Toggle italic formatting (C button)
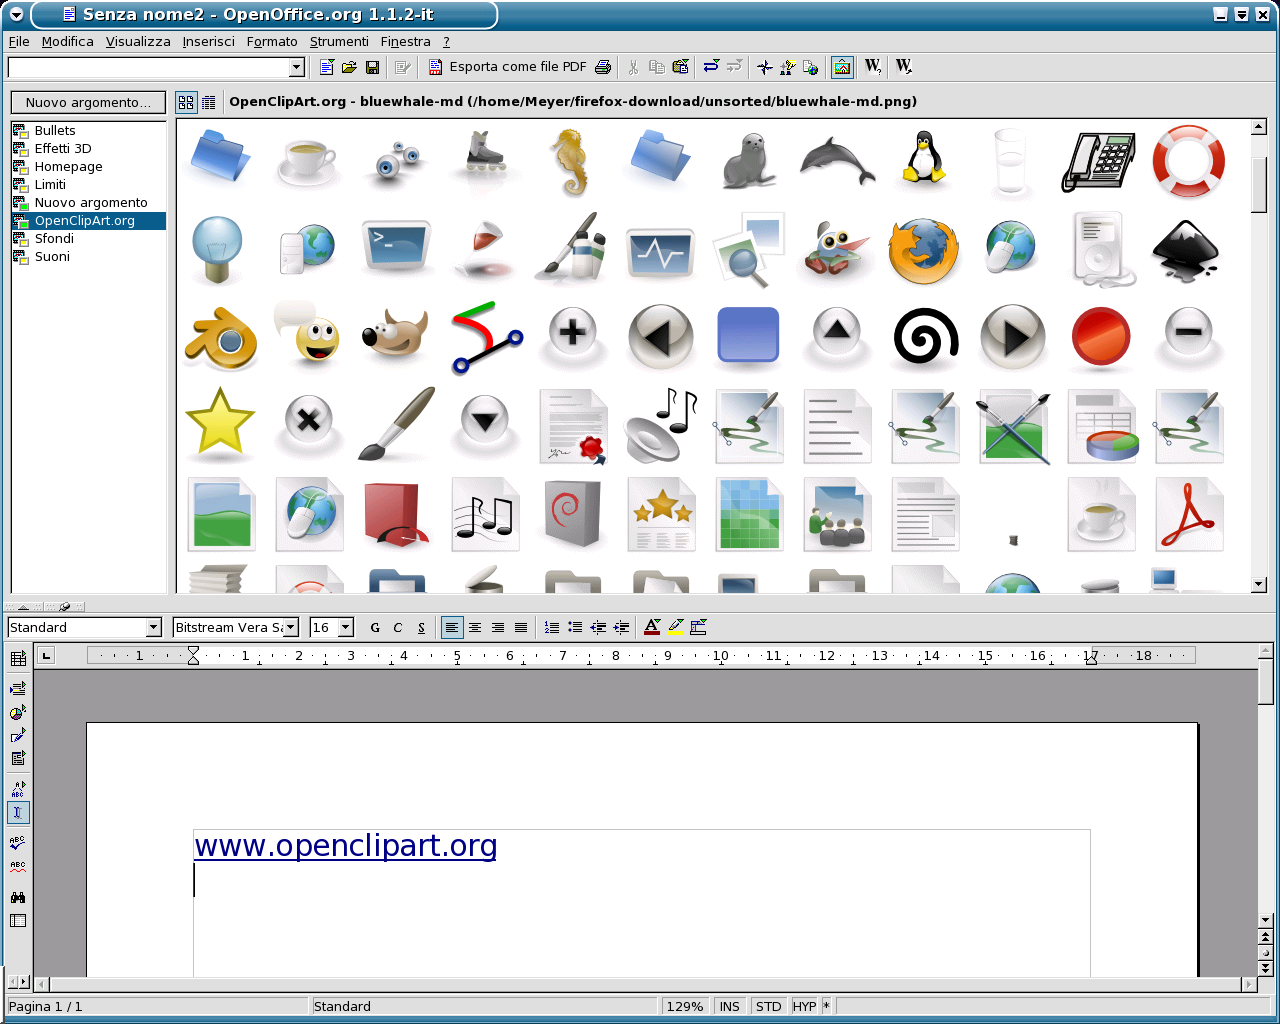The width and height of the screenshot is (1280, 1024). pos(398,627)
